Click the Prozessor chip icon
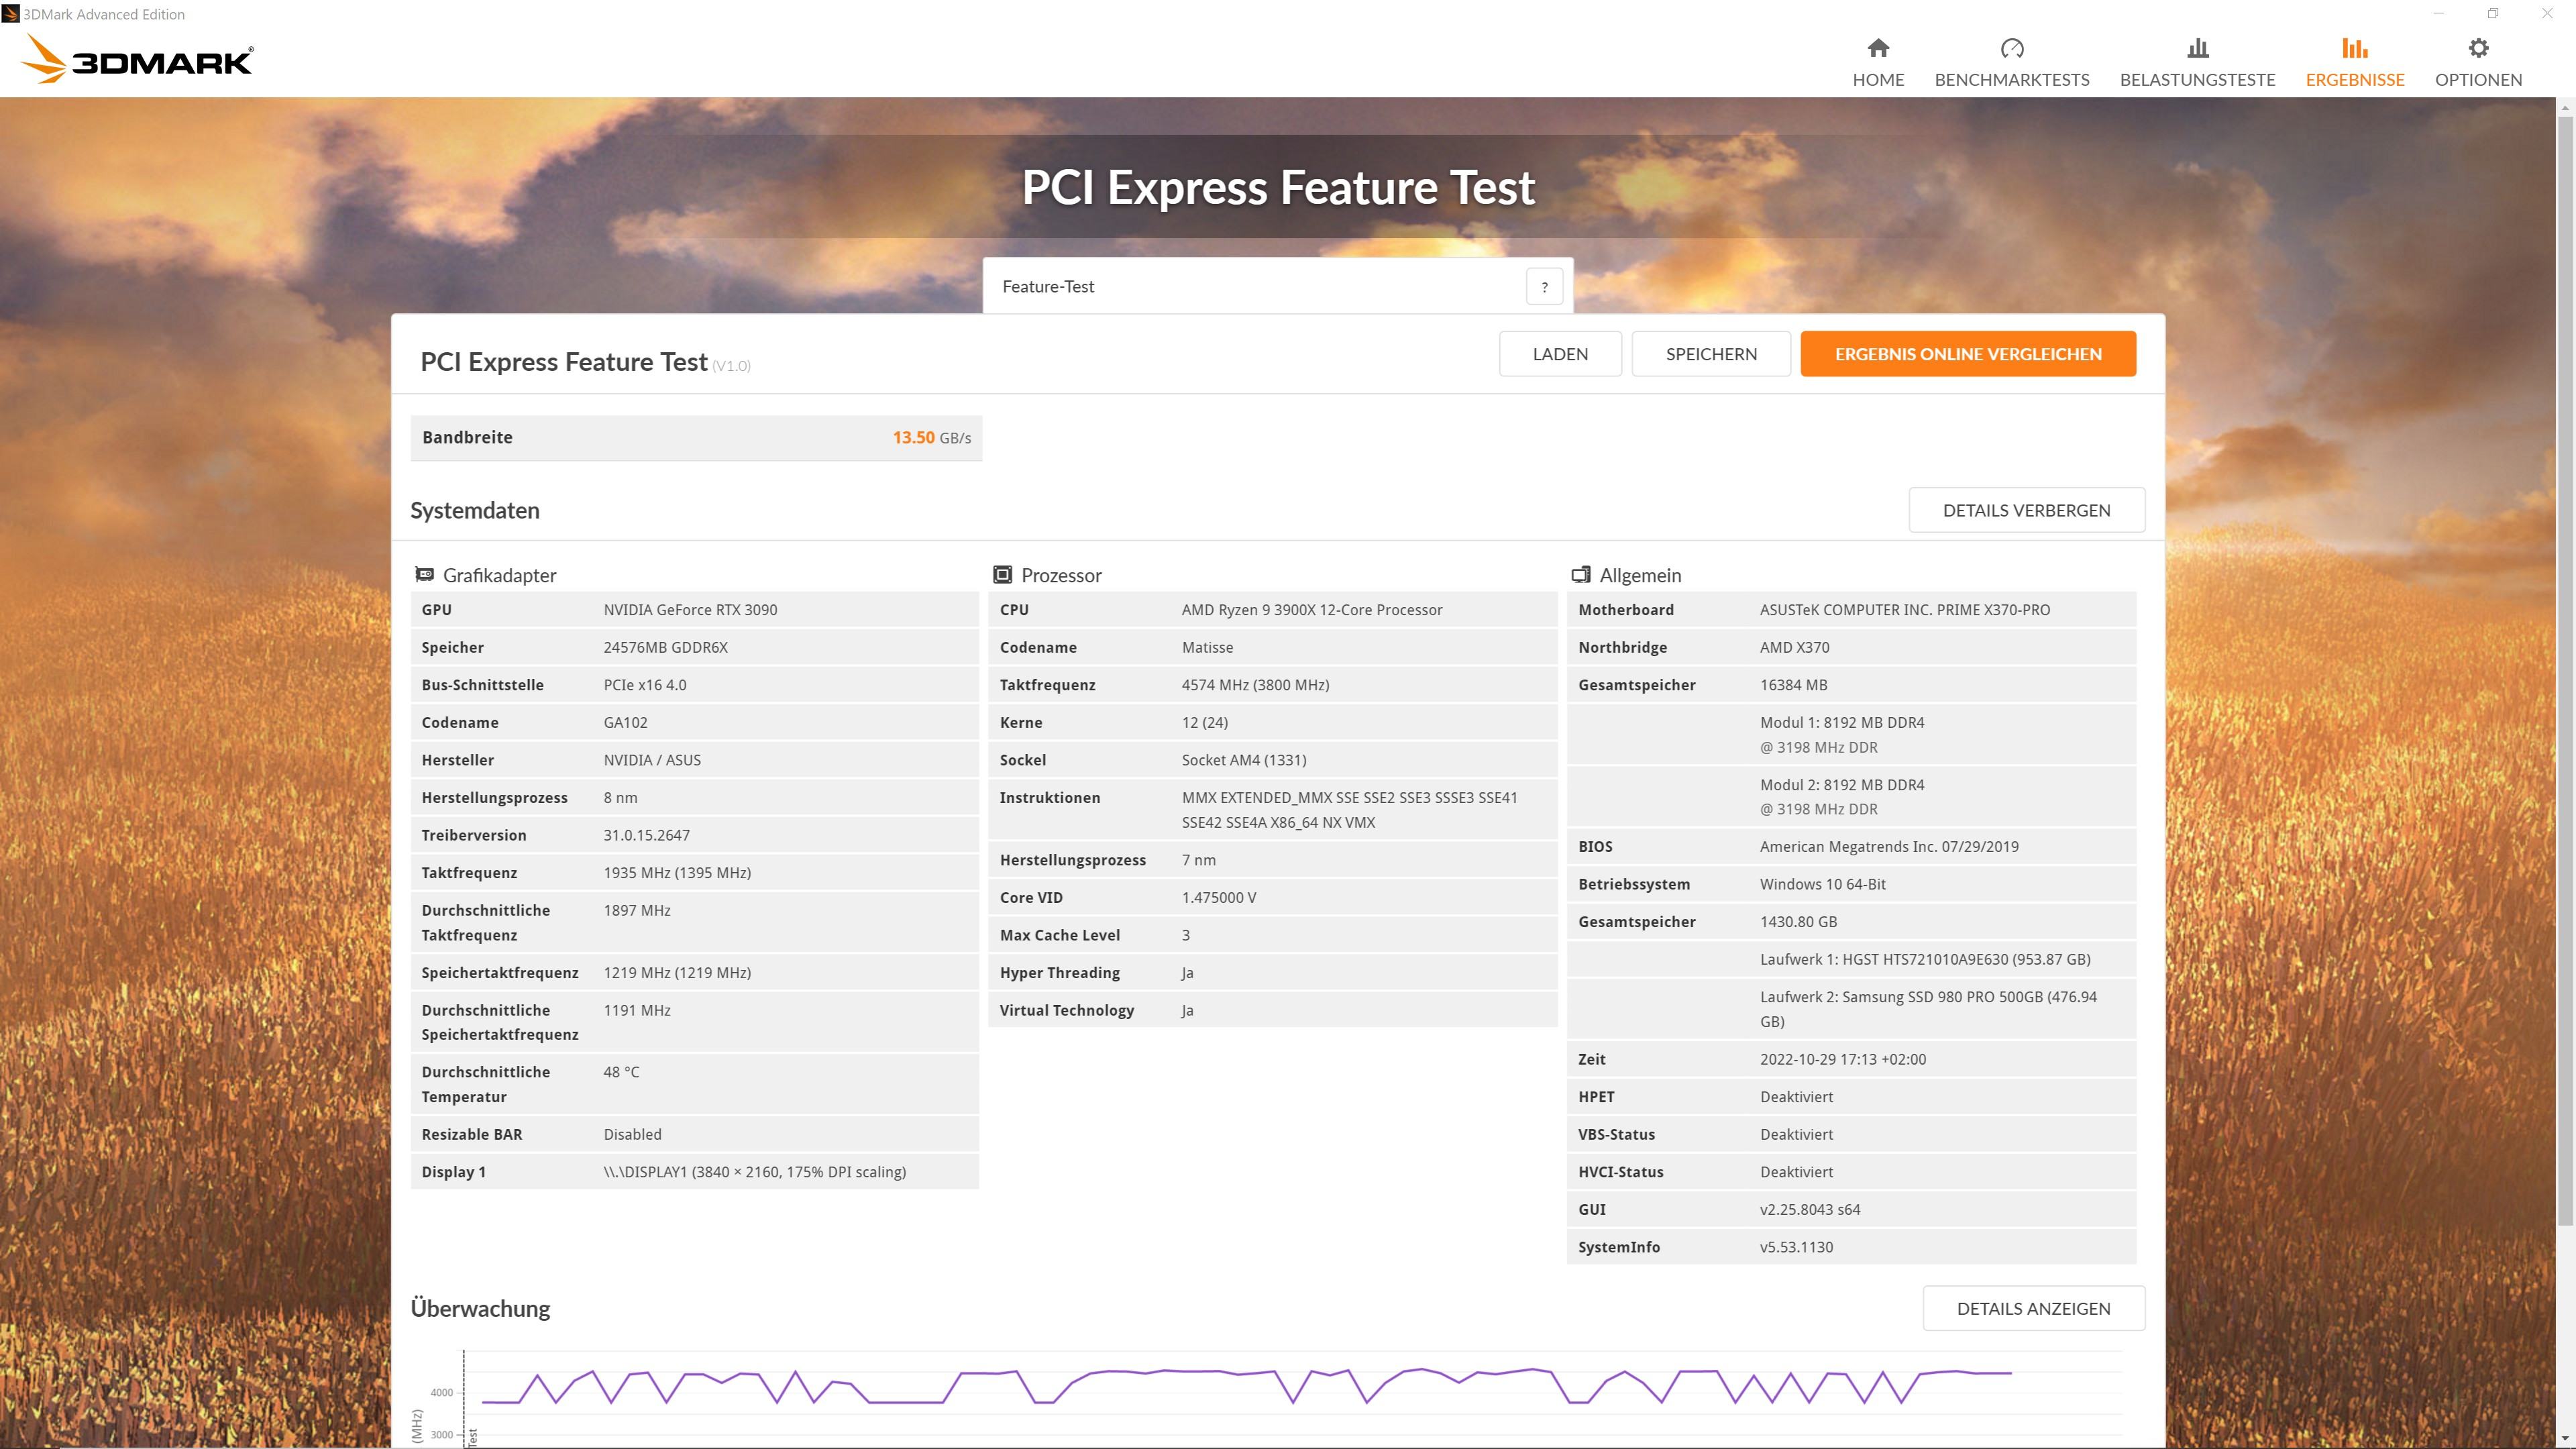The height and width of the screenshot is (1449, 2576). pos(1002,574)
